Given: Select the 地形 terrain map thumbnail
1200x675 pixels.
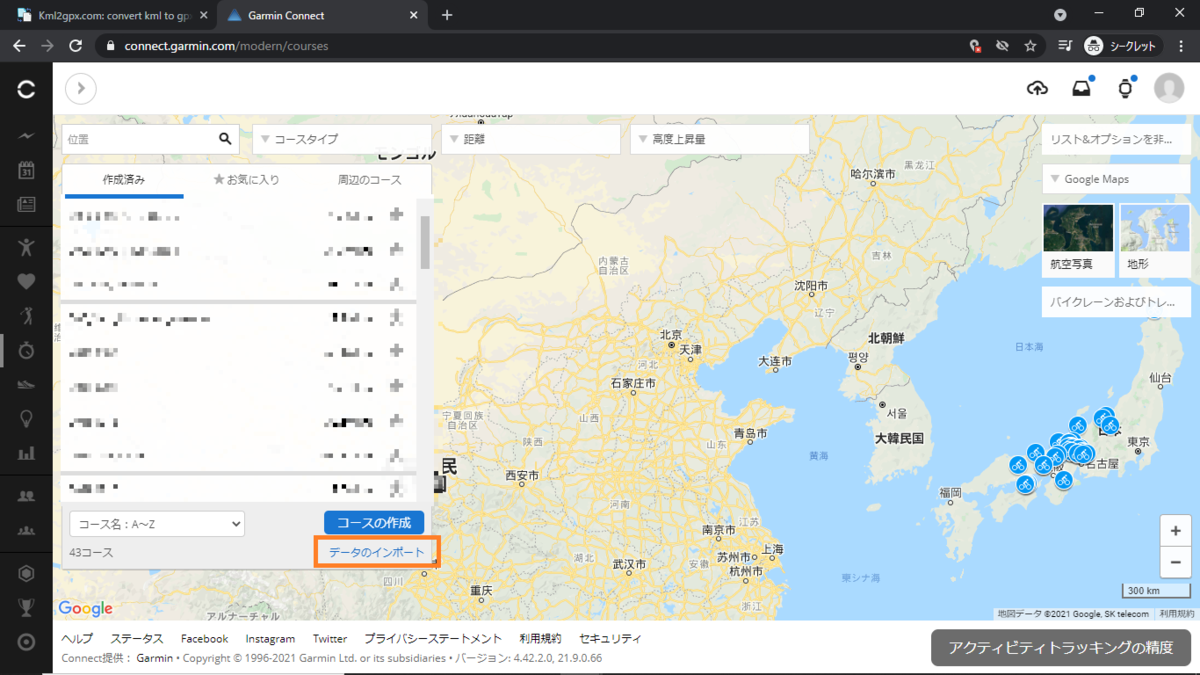Looking at the screenshot, I should tap(1155, 240).
